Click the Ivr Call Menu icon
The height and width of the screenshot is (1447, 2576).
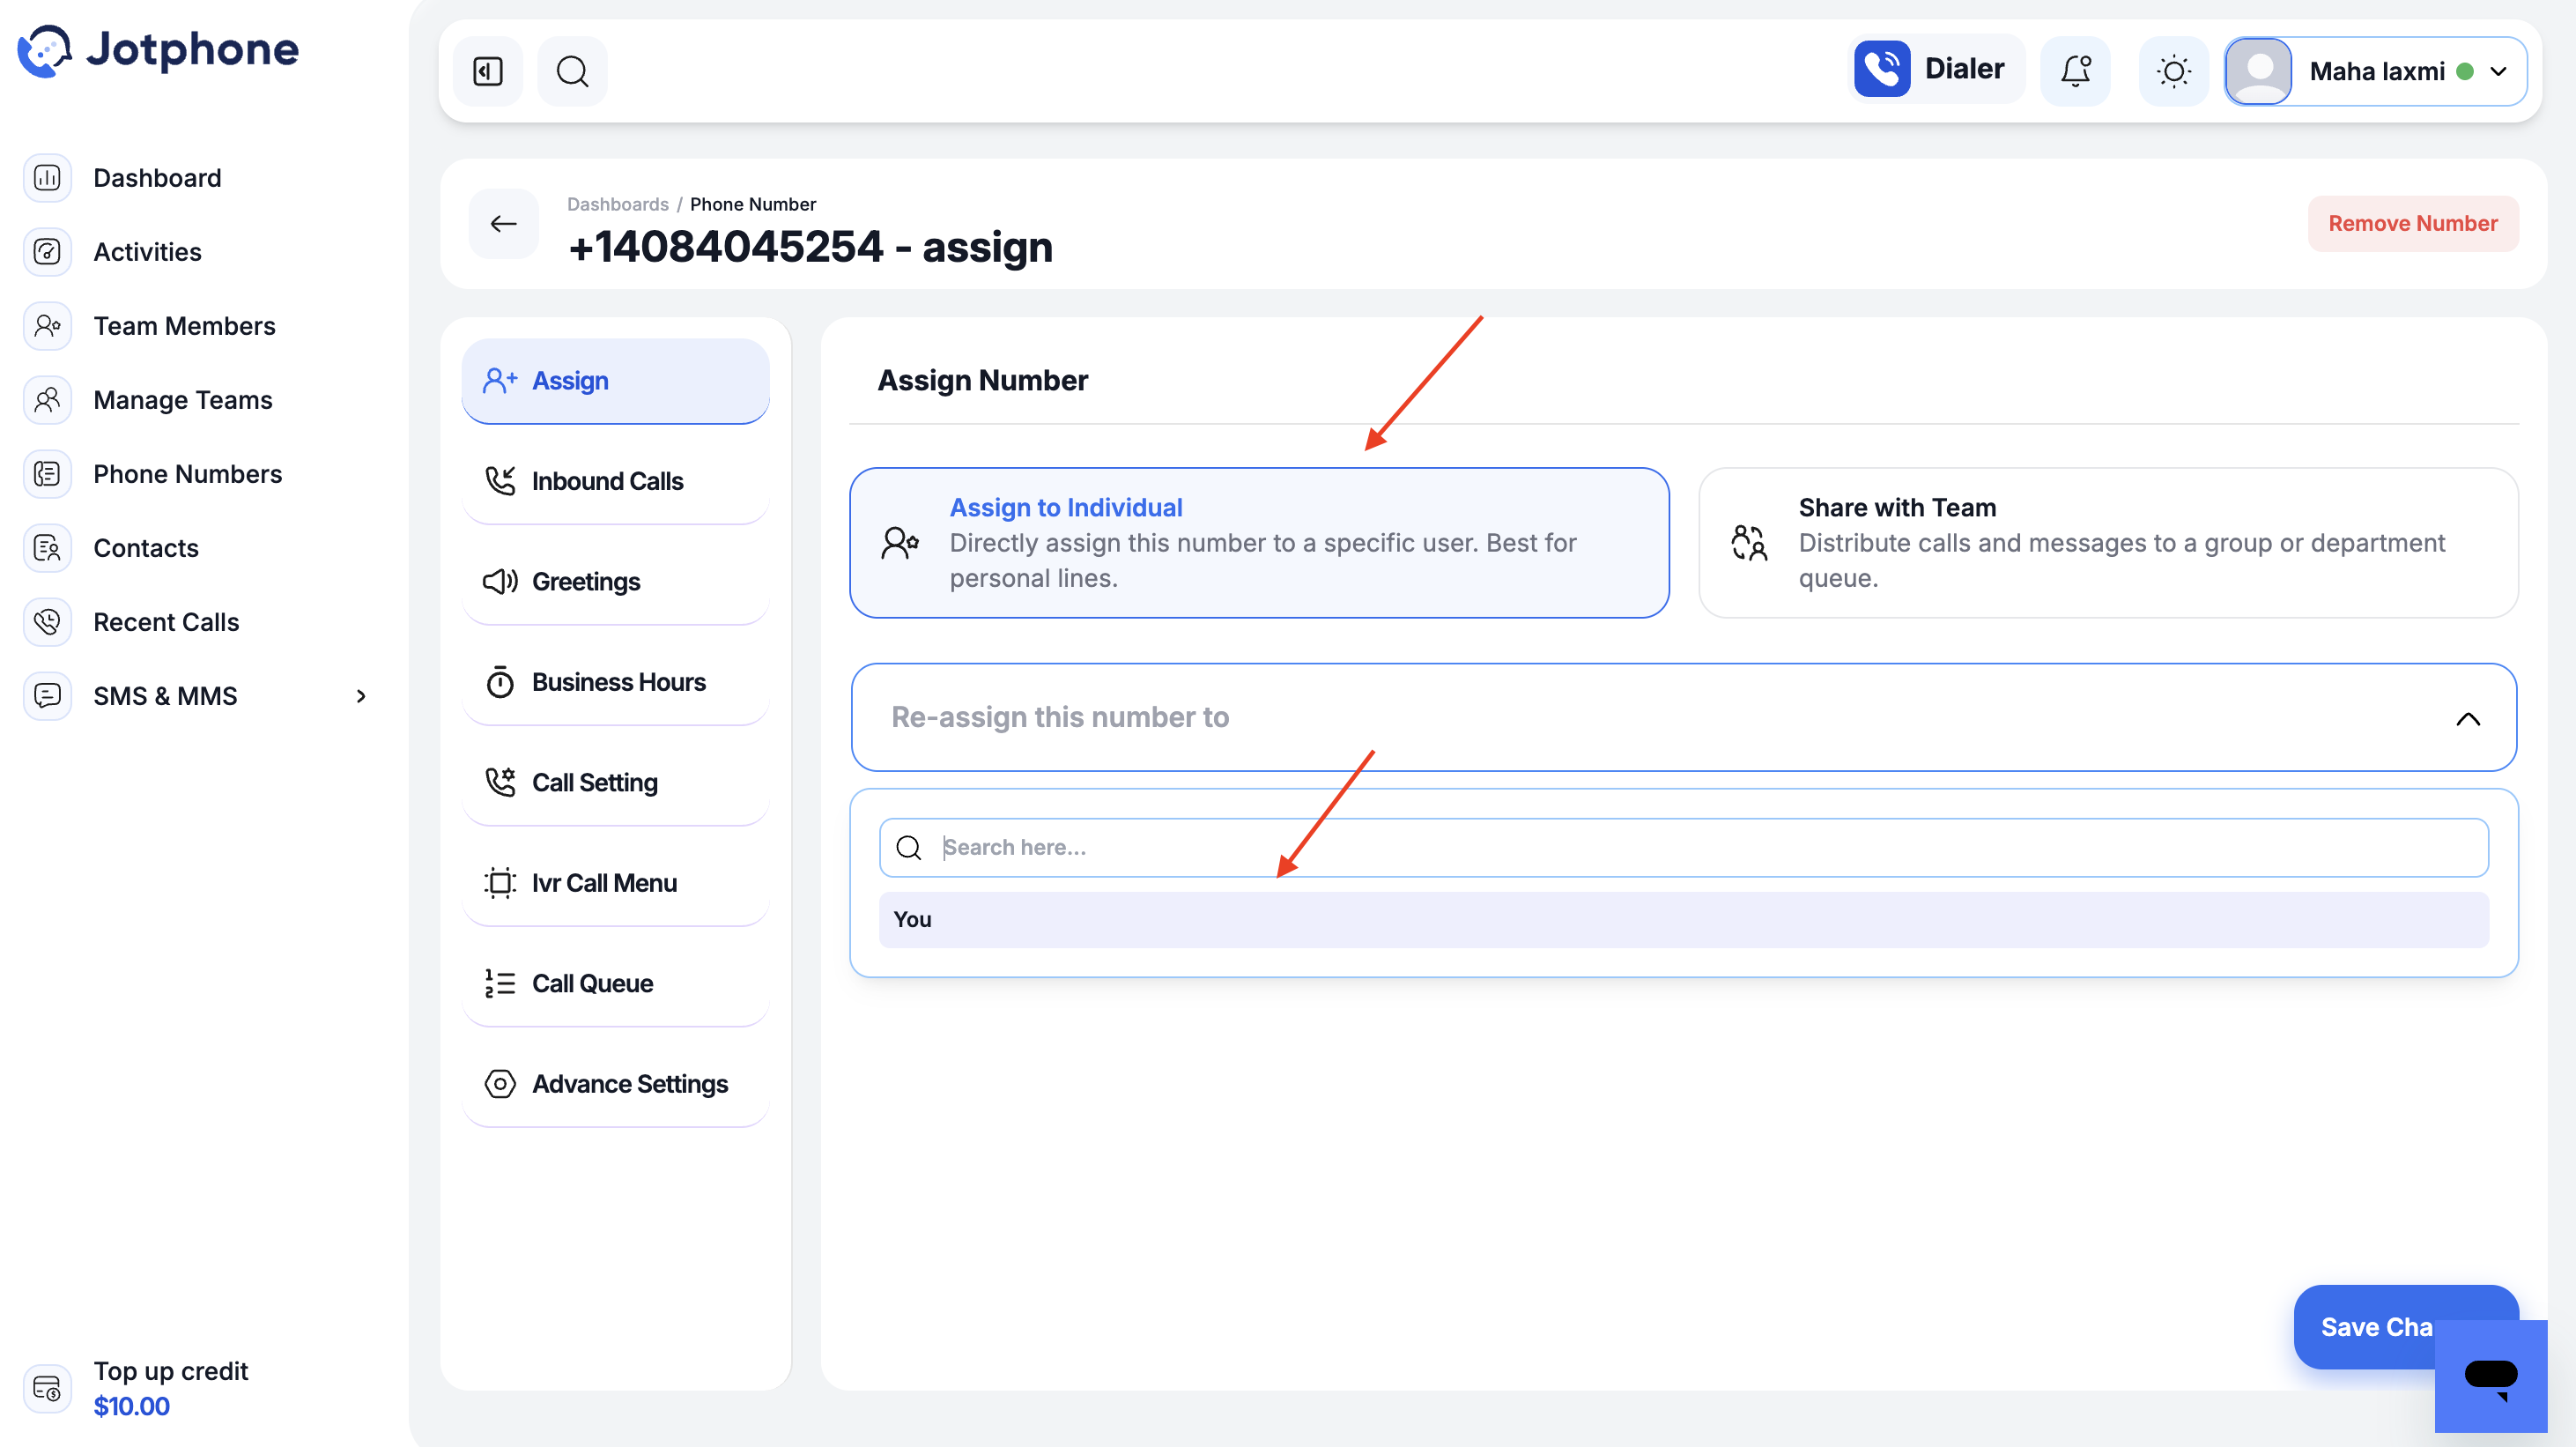tap(500, 883)
